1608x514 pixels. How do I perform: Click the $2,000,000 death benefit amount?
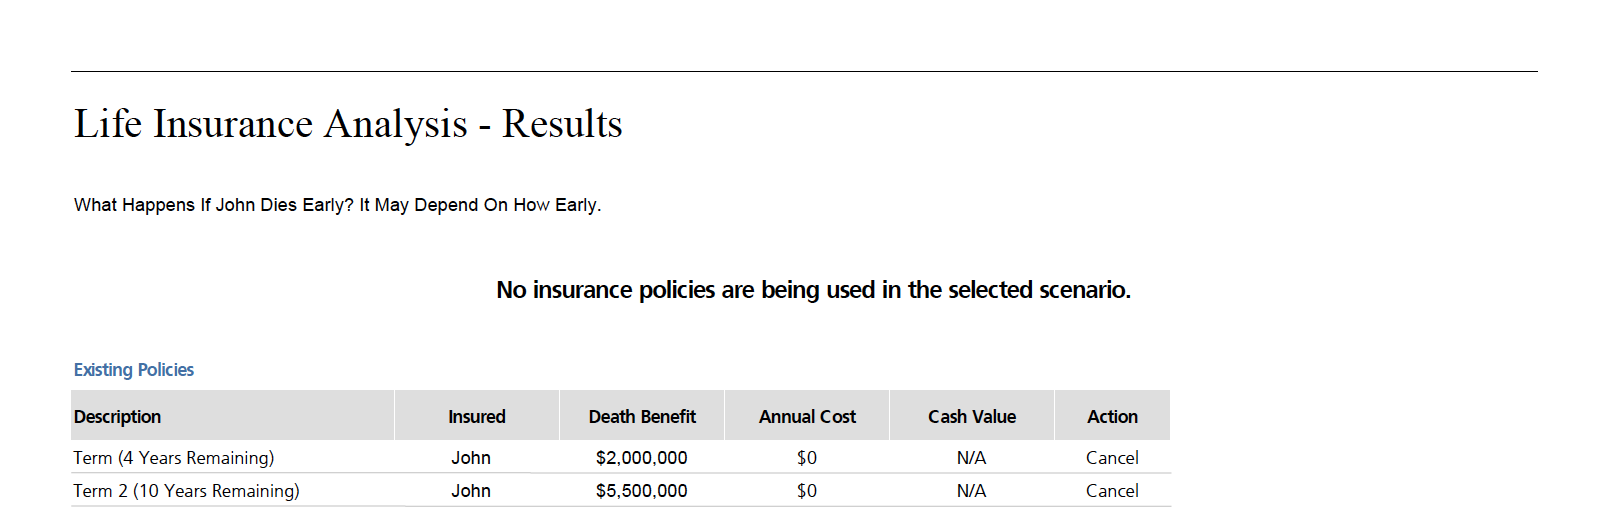[641, 458]
